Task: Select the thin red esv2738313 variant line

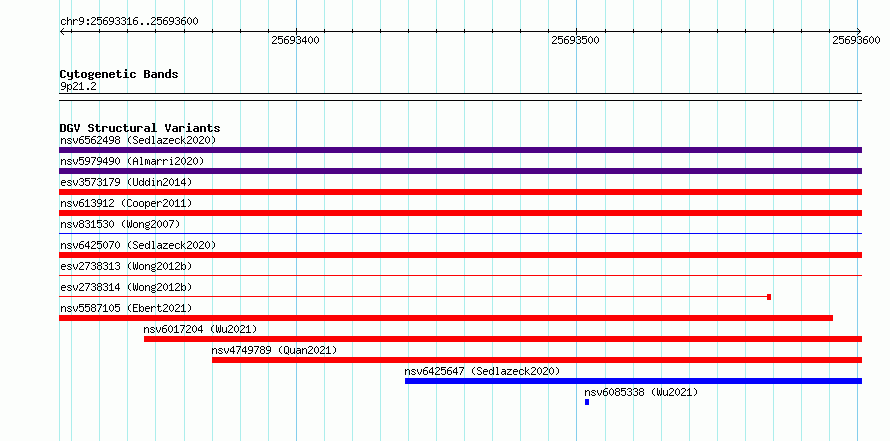Action: tap(460, 275)
